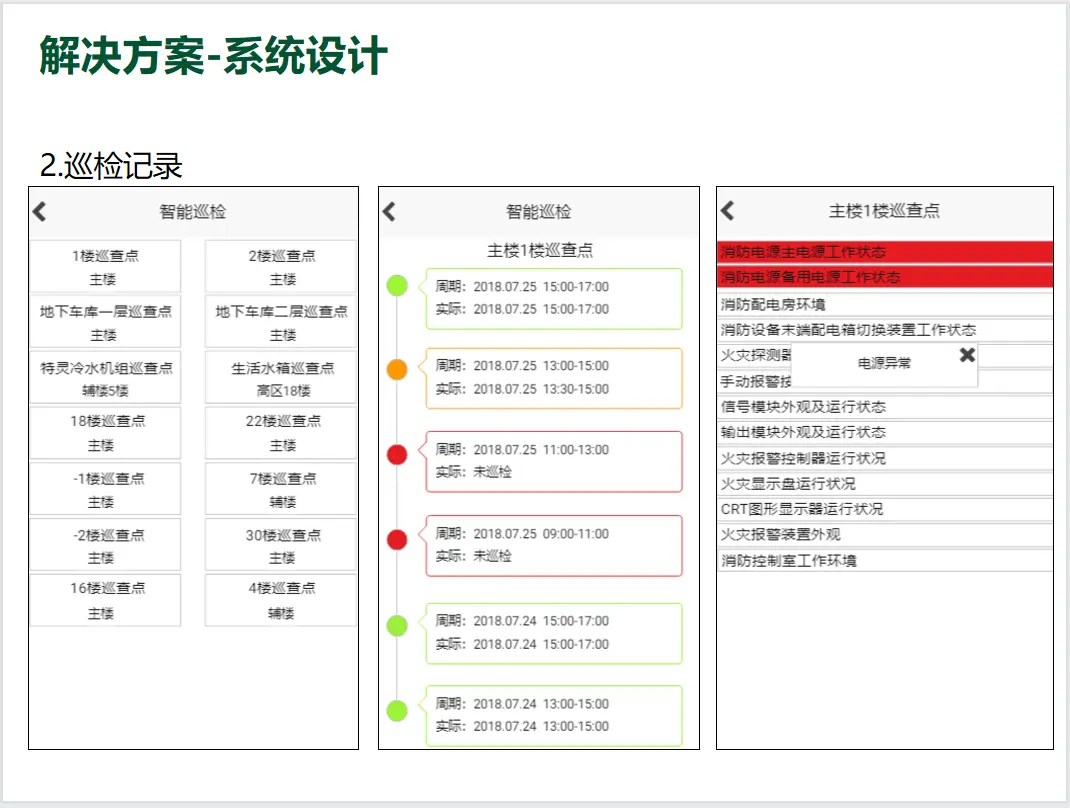Click the 消防设备末端配电箱切换装置工作状态 row
1070x808 pixels.
click(885, 330)
